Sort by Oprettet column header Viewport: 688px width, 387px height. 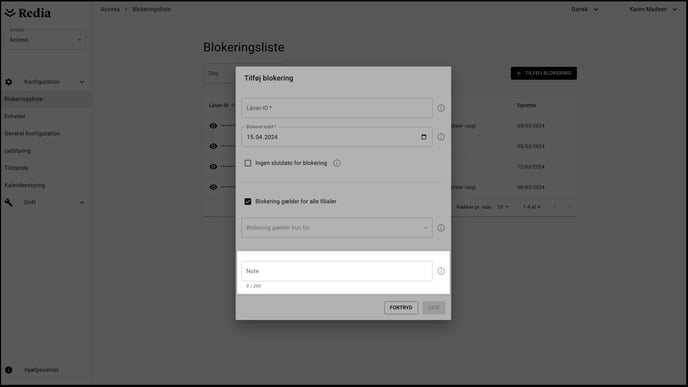[527, 105]
